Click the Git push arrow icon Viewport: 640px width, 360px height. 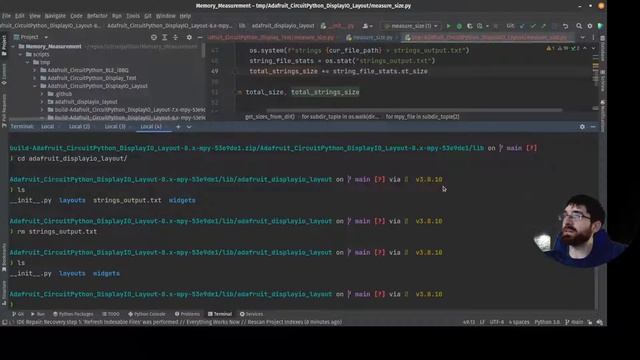point(543,26)
